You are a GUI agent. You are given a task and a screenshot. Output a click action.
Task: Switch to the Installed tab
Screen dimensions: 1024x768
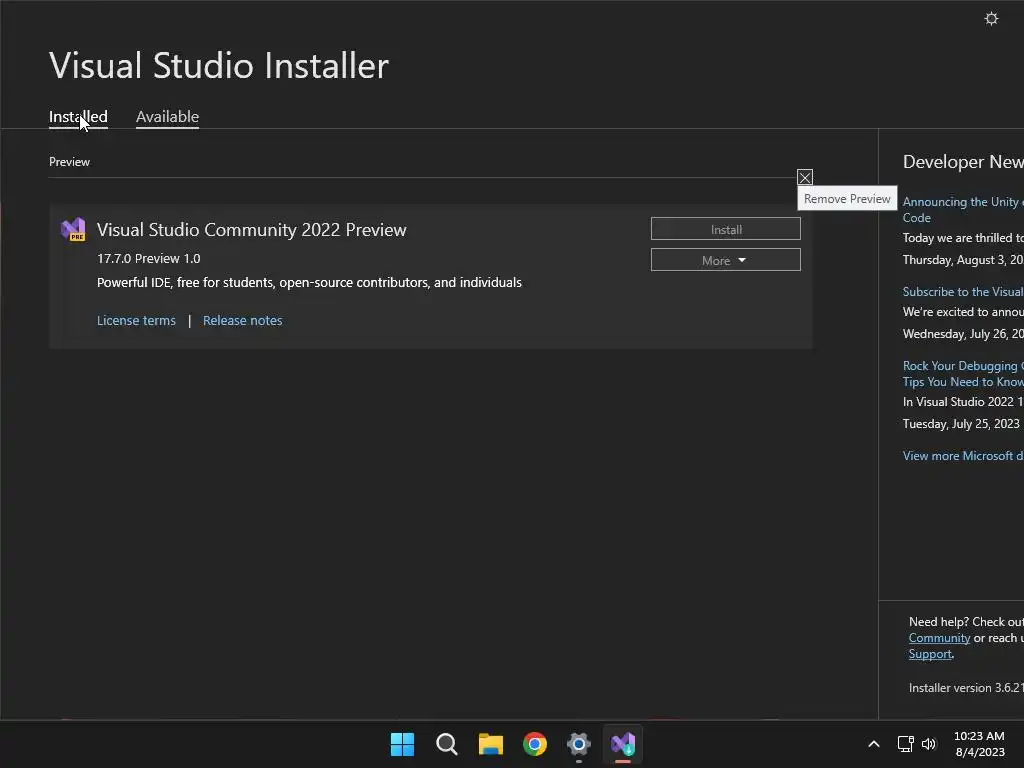78,117
